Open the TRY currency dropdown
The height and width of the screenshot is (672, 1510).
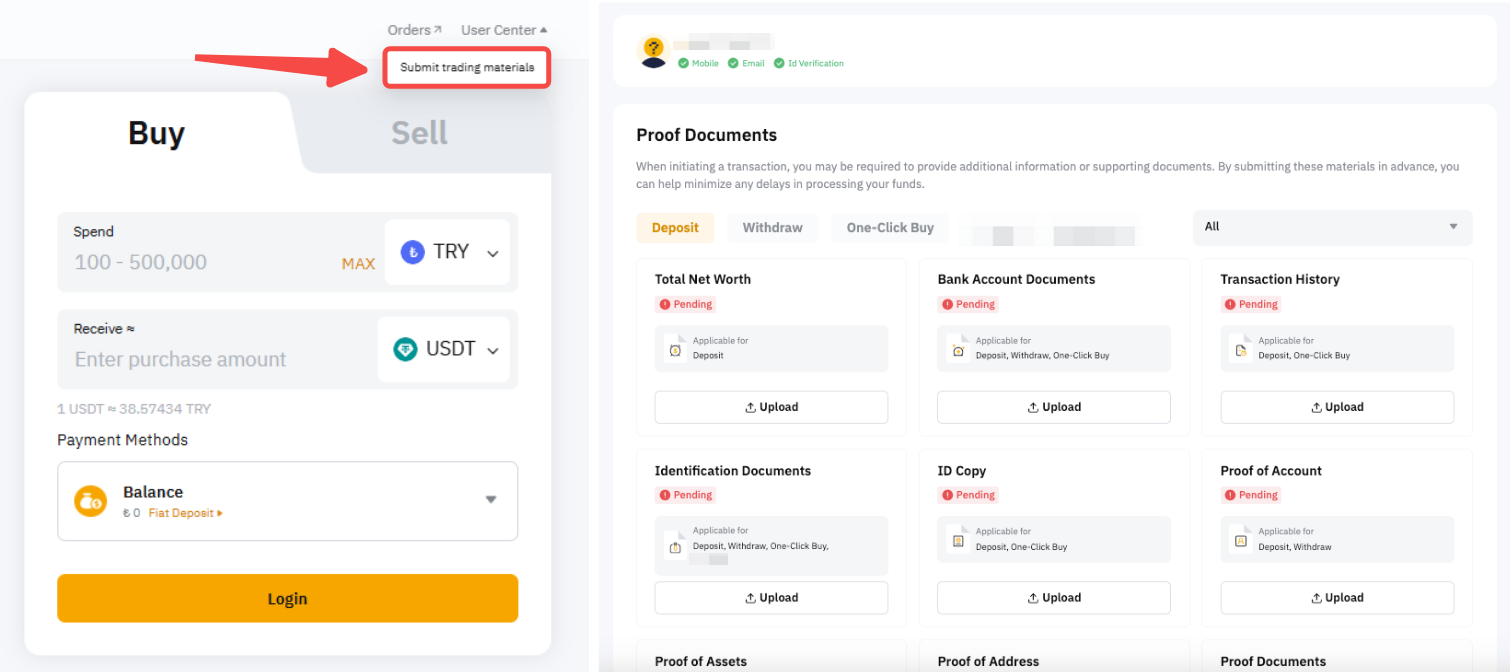coord(492,253)
